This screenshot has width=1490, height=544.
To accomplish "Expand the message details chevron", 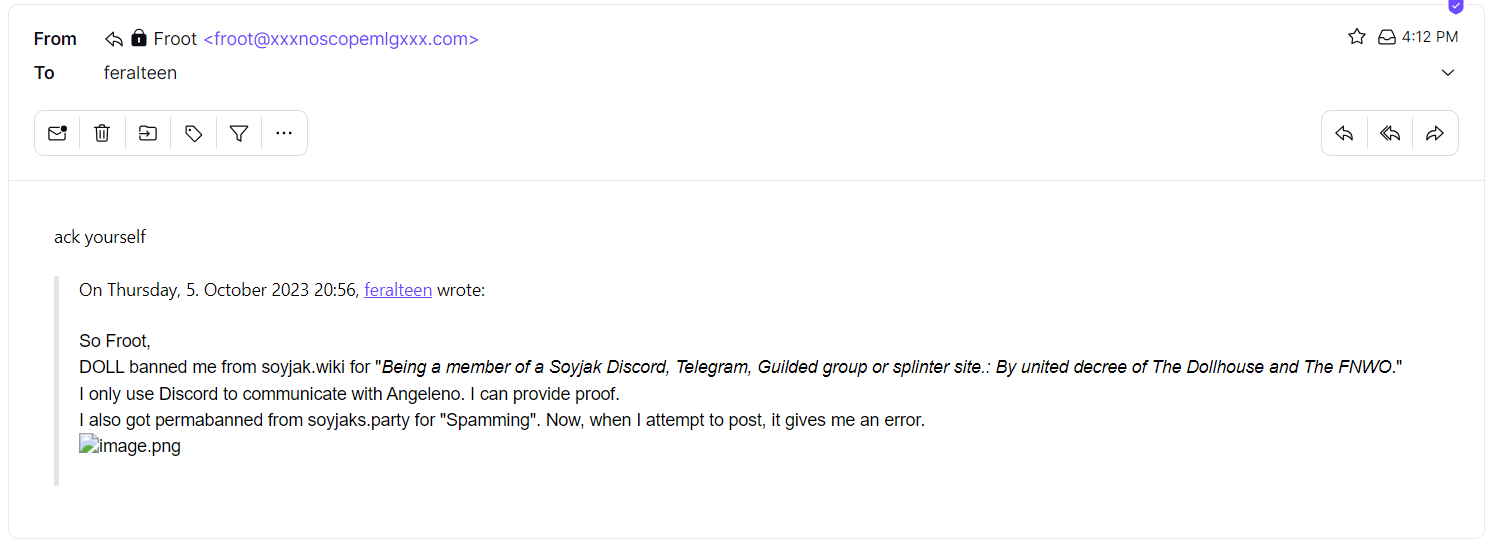I will click(1448, 73).
